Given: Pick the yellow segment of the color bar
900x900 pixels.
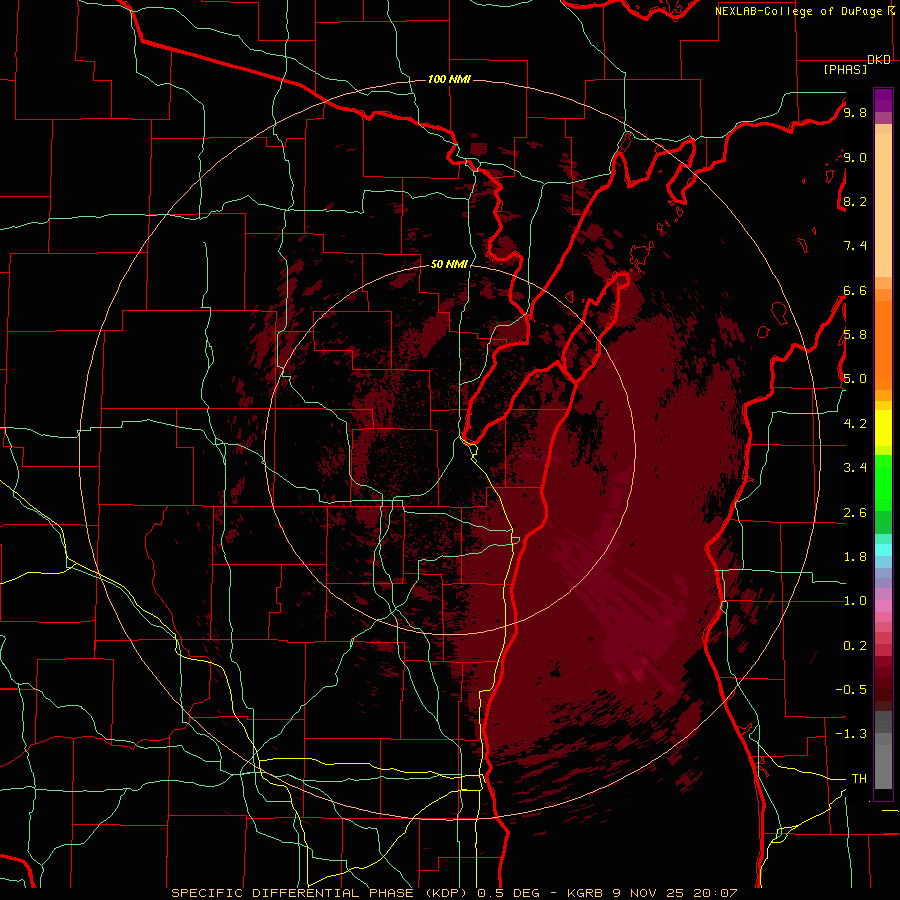Looking at the screenshot, I should tap(883, 428).
